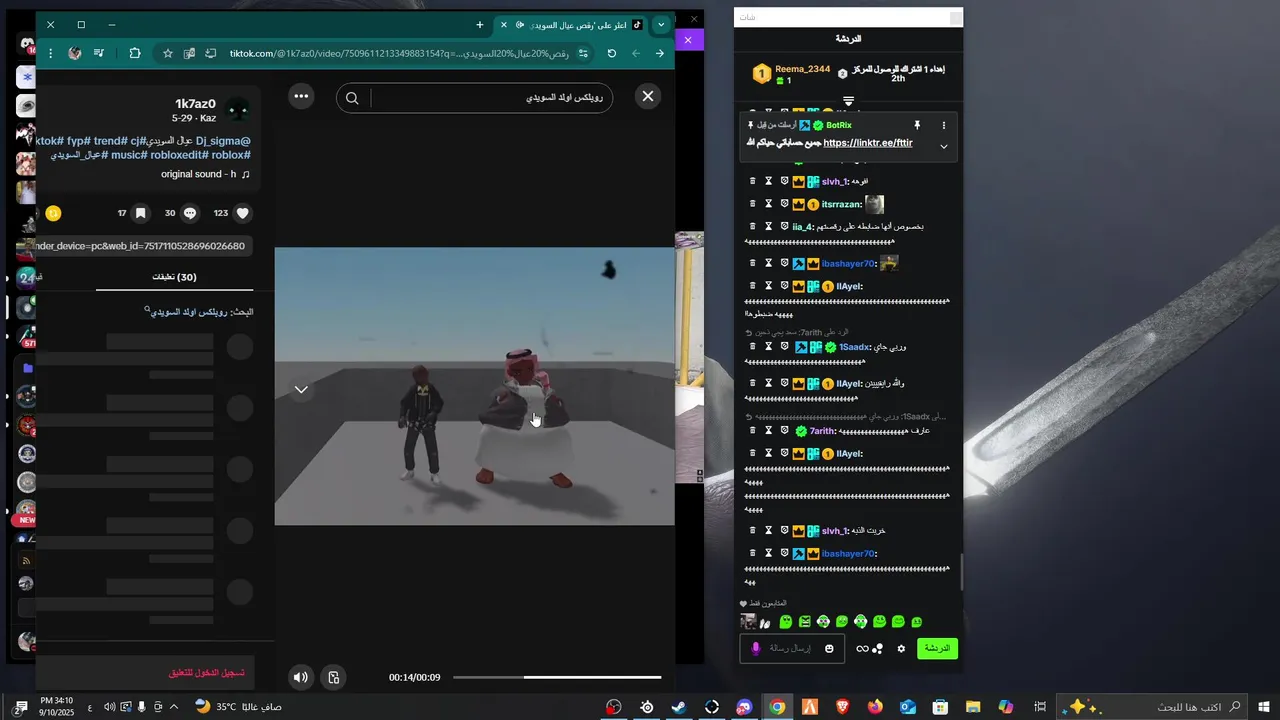The height and width of the screenshot is (720, 1280).
Task: Open Chrome extensions puzzle icon
Action: pos(135,53)
